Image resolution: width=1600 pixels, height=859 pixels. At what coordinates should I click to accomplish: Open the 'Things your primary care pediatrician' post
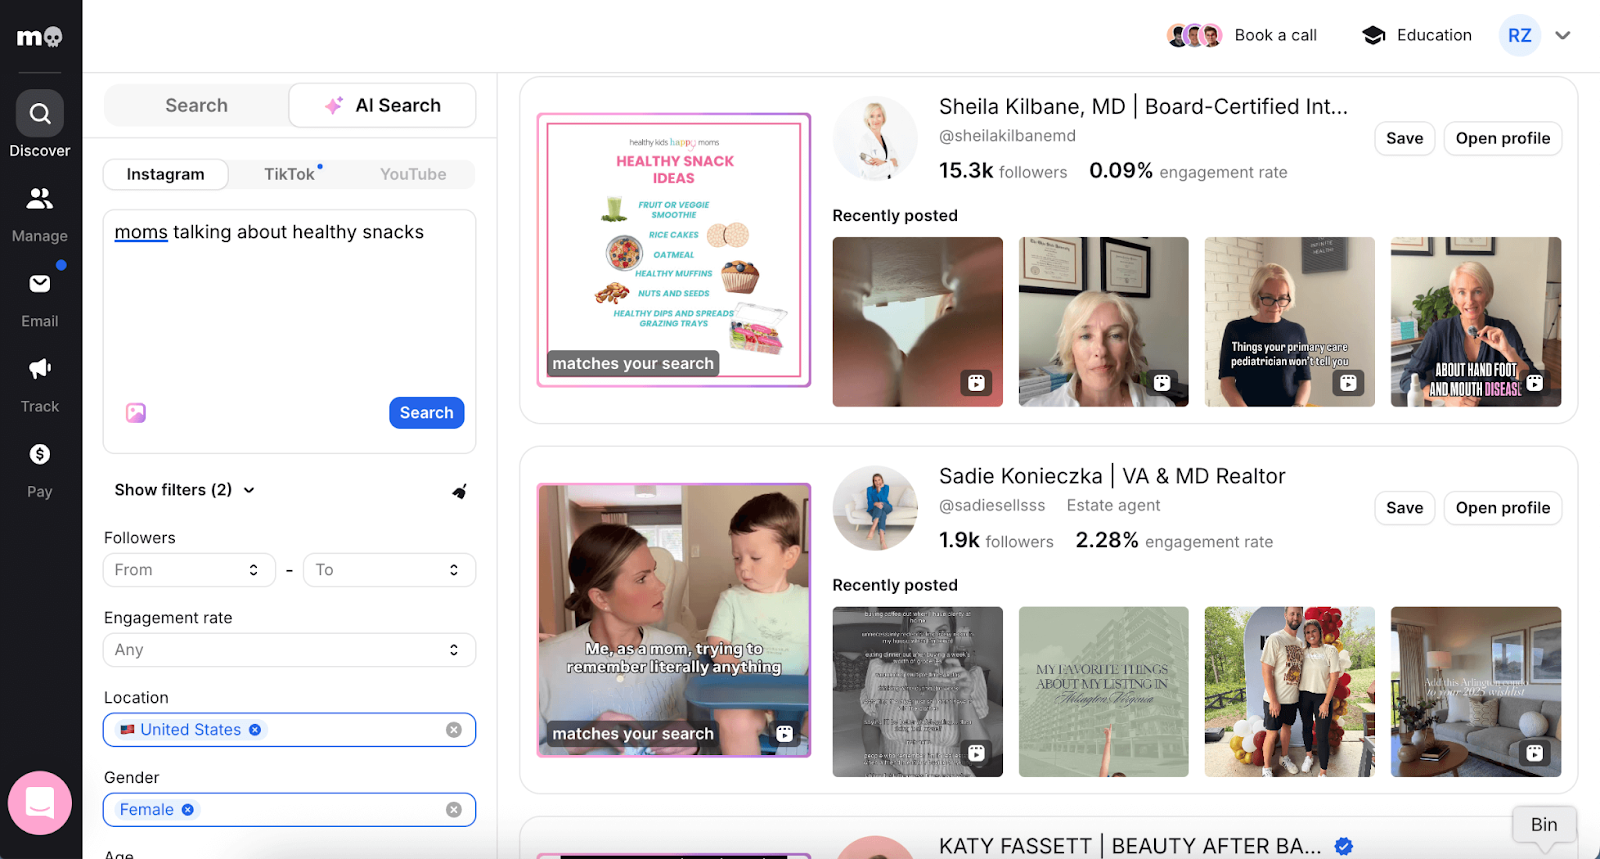point(1290,322)
